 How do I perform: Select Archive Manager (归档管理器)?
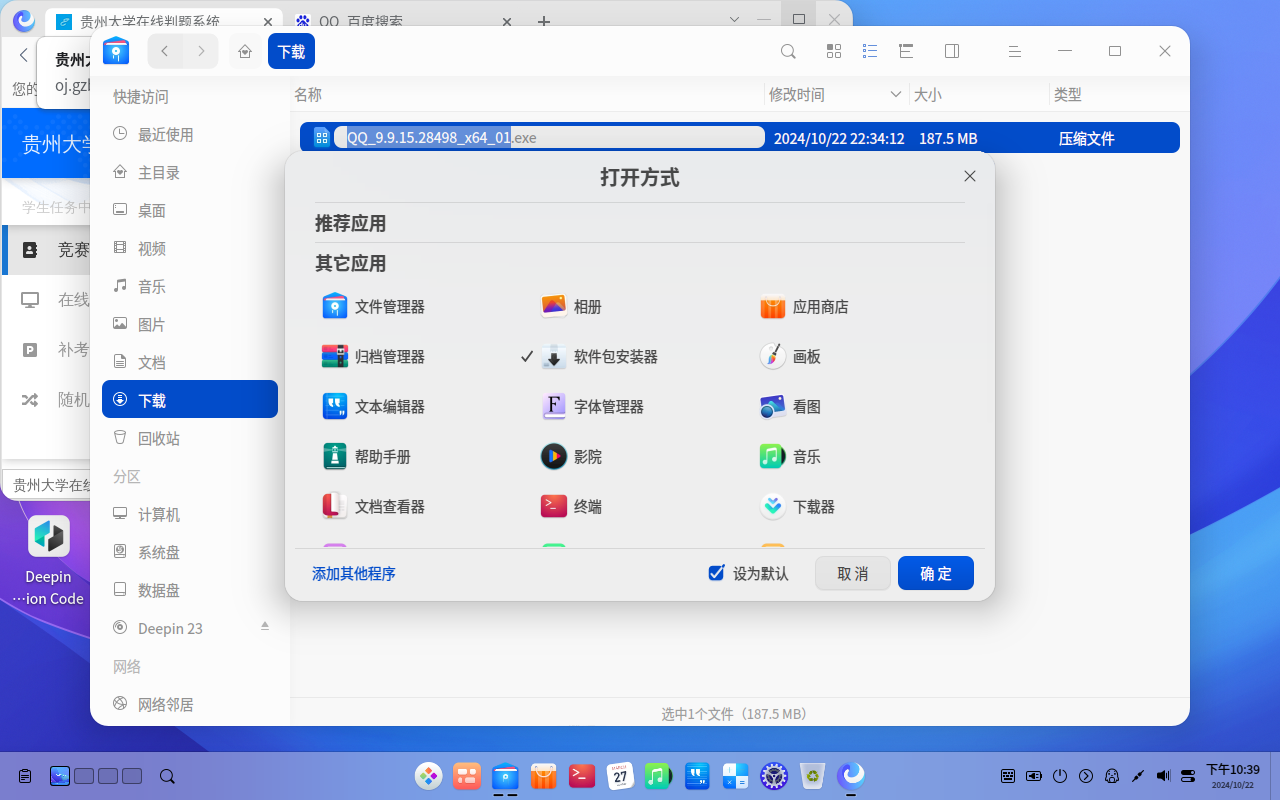click(374, 357)
